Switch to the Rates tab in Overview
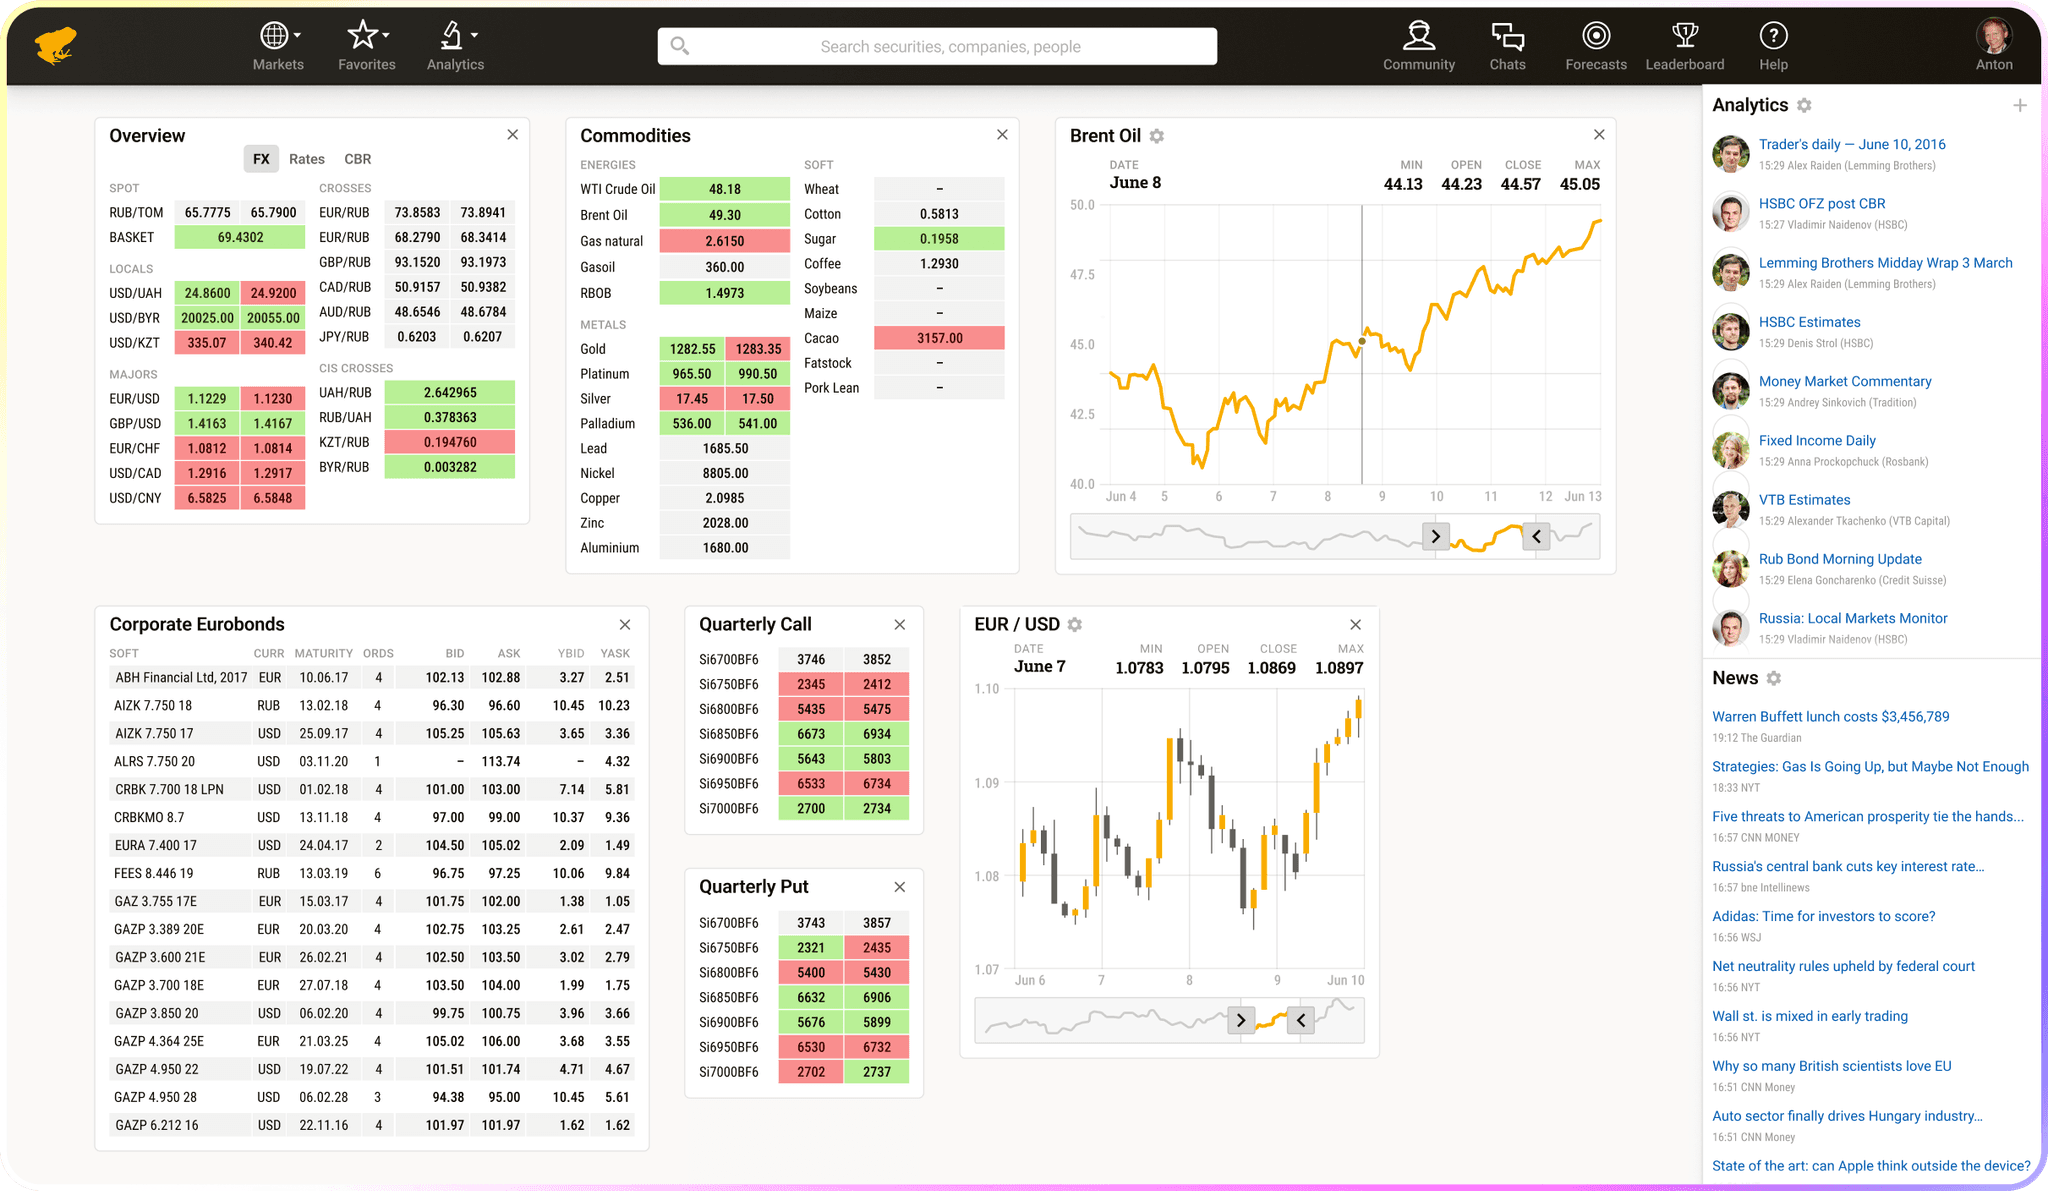This screenshot has width=2048, height=1191. (x=306, y=159)
